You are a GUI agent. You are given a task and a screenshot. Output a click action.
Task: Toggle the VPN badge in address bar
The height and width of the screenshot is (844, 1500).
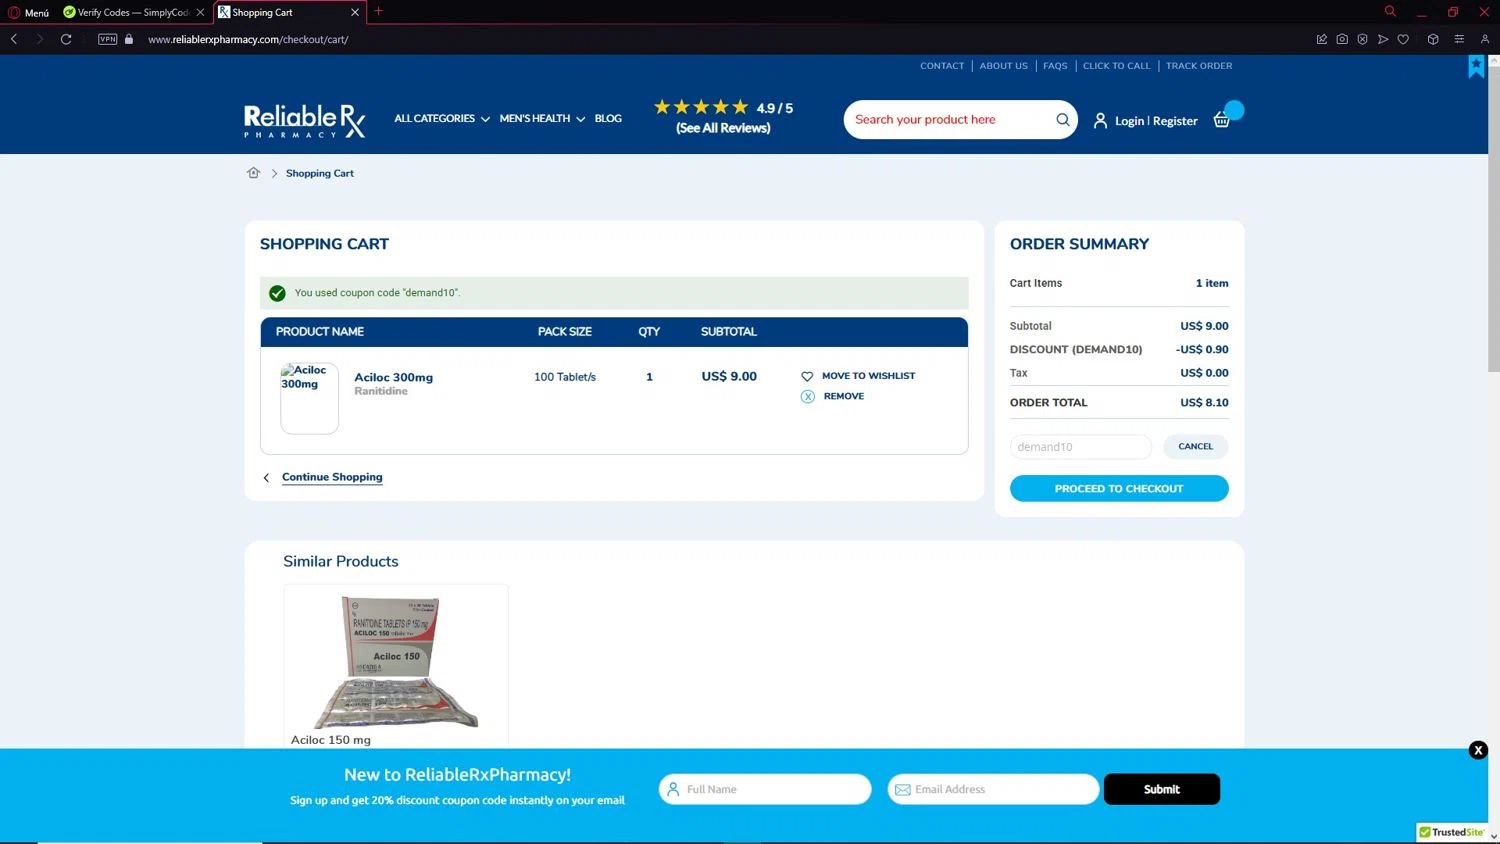point(108,39)
